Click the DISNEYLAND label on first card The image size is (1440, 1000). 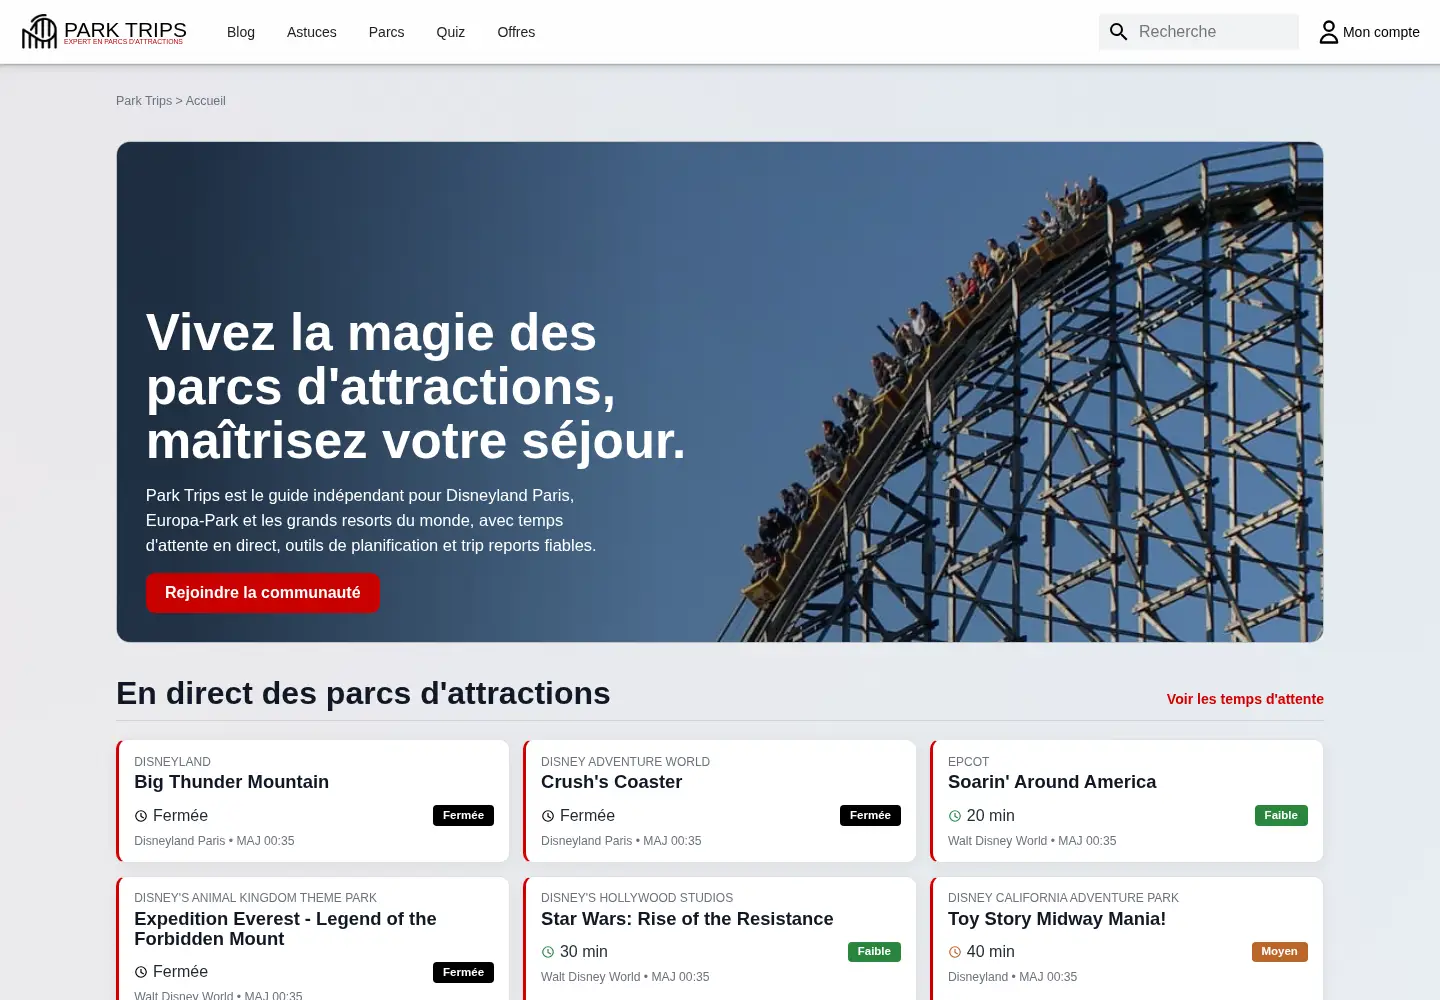click(x=173, y=762)
